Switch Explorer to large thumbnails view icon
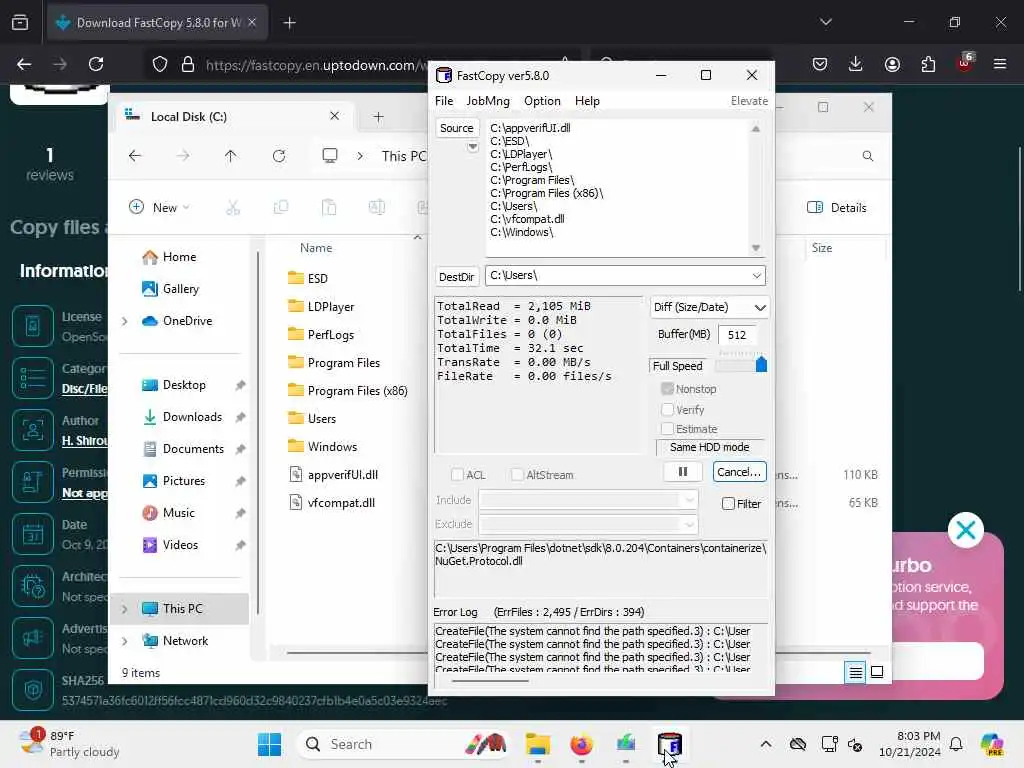The height and width of the screenshot is (768, 1024). click(877, 672)
